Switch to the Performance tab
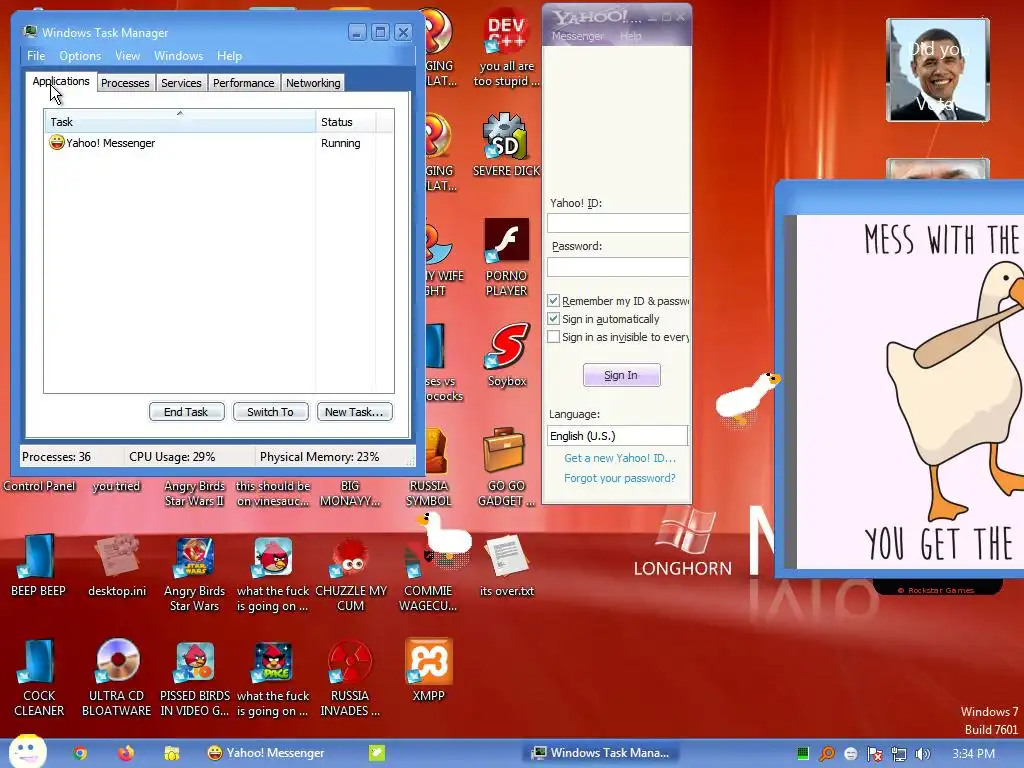Screen dimensions: 1024x768 click(244, 83)
